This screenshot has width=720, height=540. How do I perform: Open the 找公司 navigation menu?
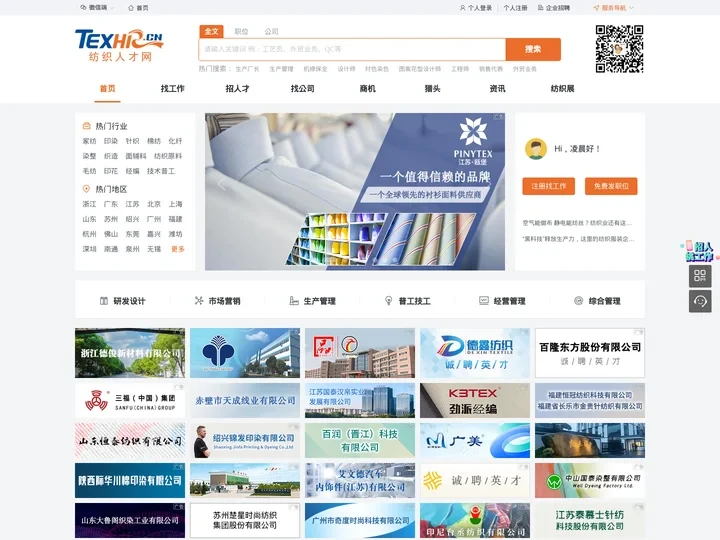click(x=303, y=89)
